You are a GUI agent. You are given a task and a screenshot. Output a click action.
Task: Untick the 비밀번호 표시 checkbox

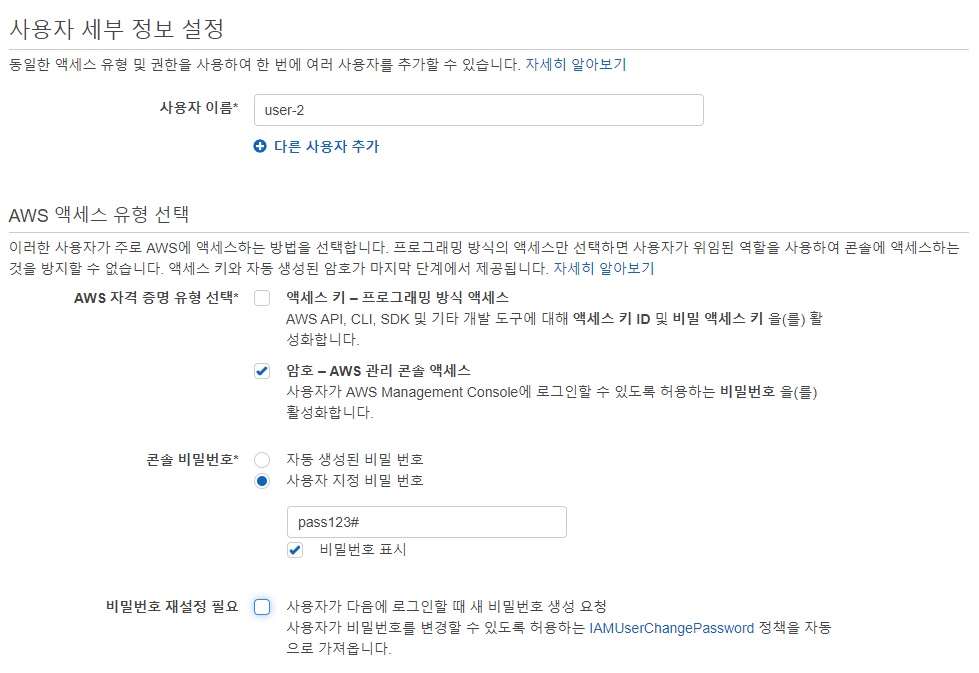(295, 550)
